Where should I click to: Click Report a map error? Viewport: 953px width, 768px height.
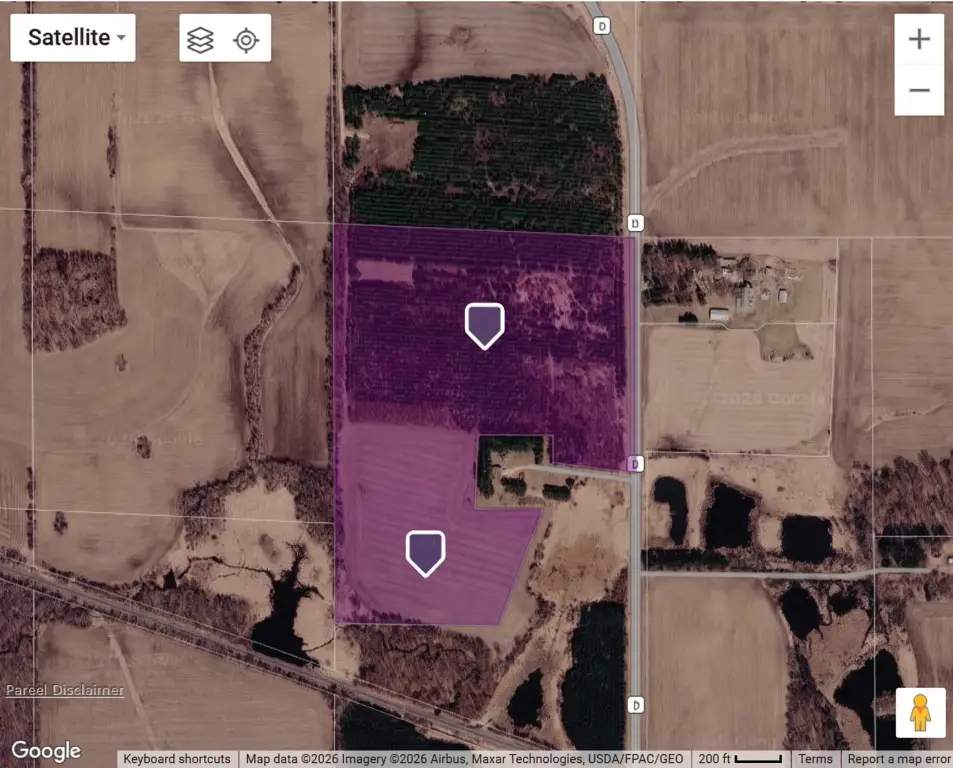click(899, 759)
